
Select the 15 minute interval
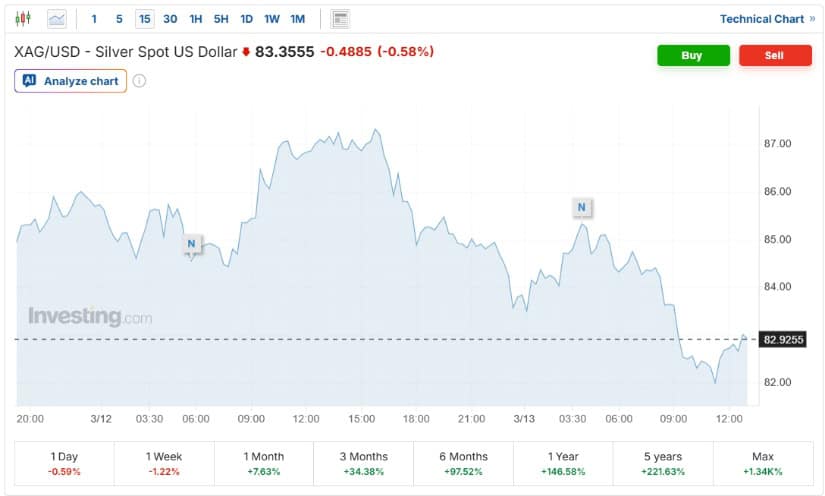tap(145, 19)
